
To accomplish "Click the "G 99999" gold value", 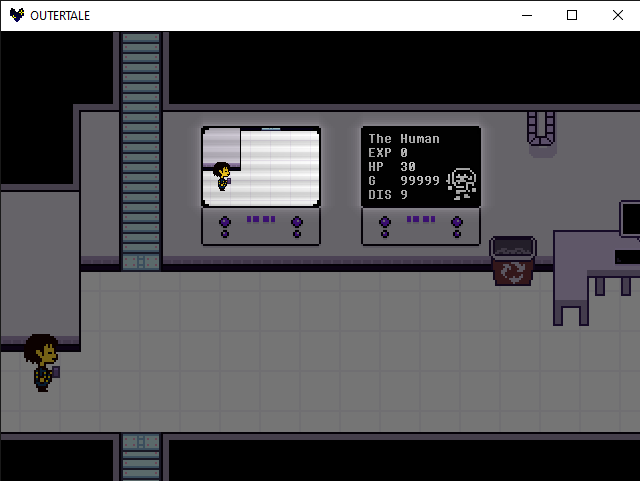I will [x=404, y=180].
